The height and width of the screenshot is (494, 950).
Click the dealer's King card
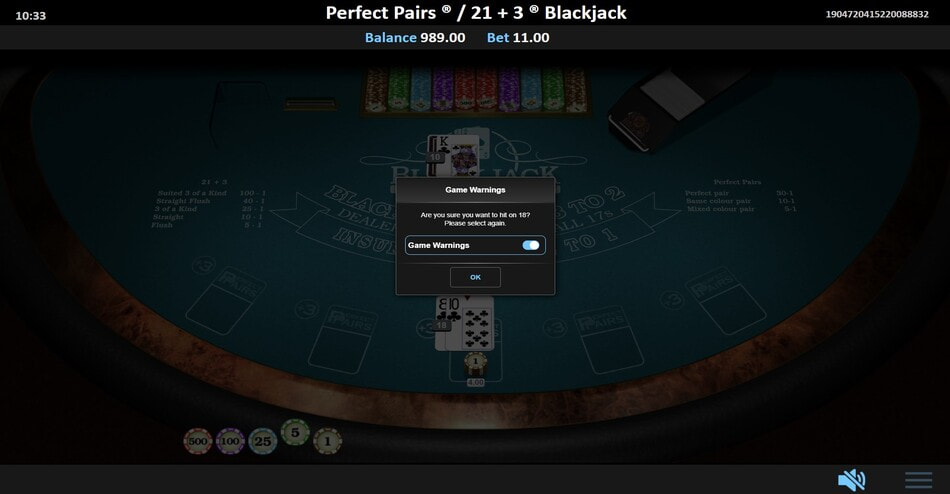[x=451, y=156]
